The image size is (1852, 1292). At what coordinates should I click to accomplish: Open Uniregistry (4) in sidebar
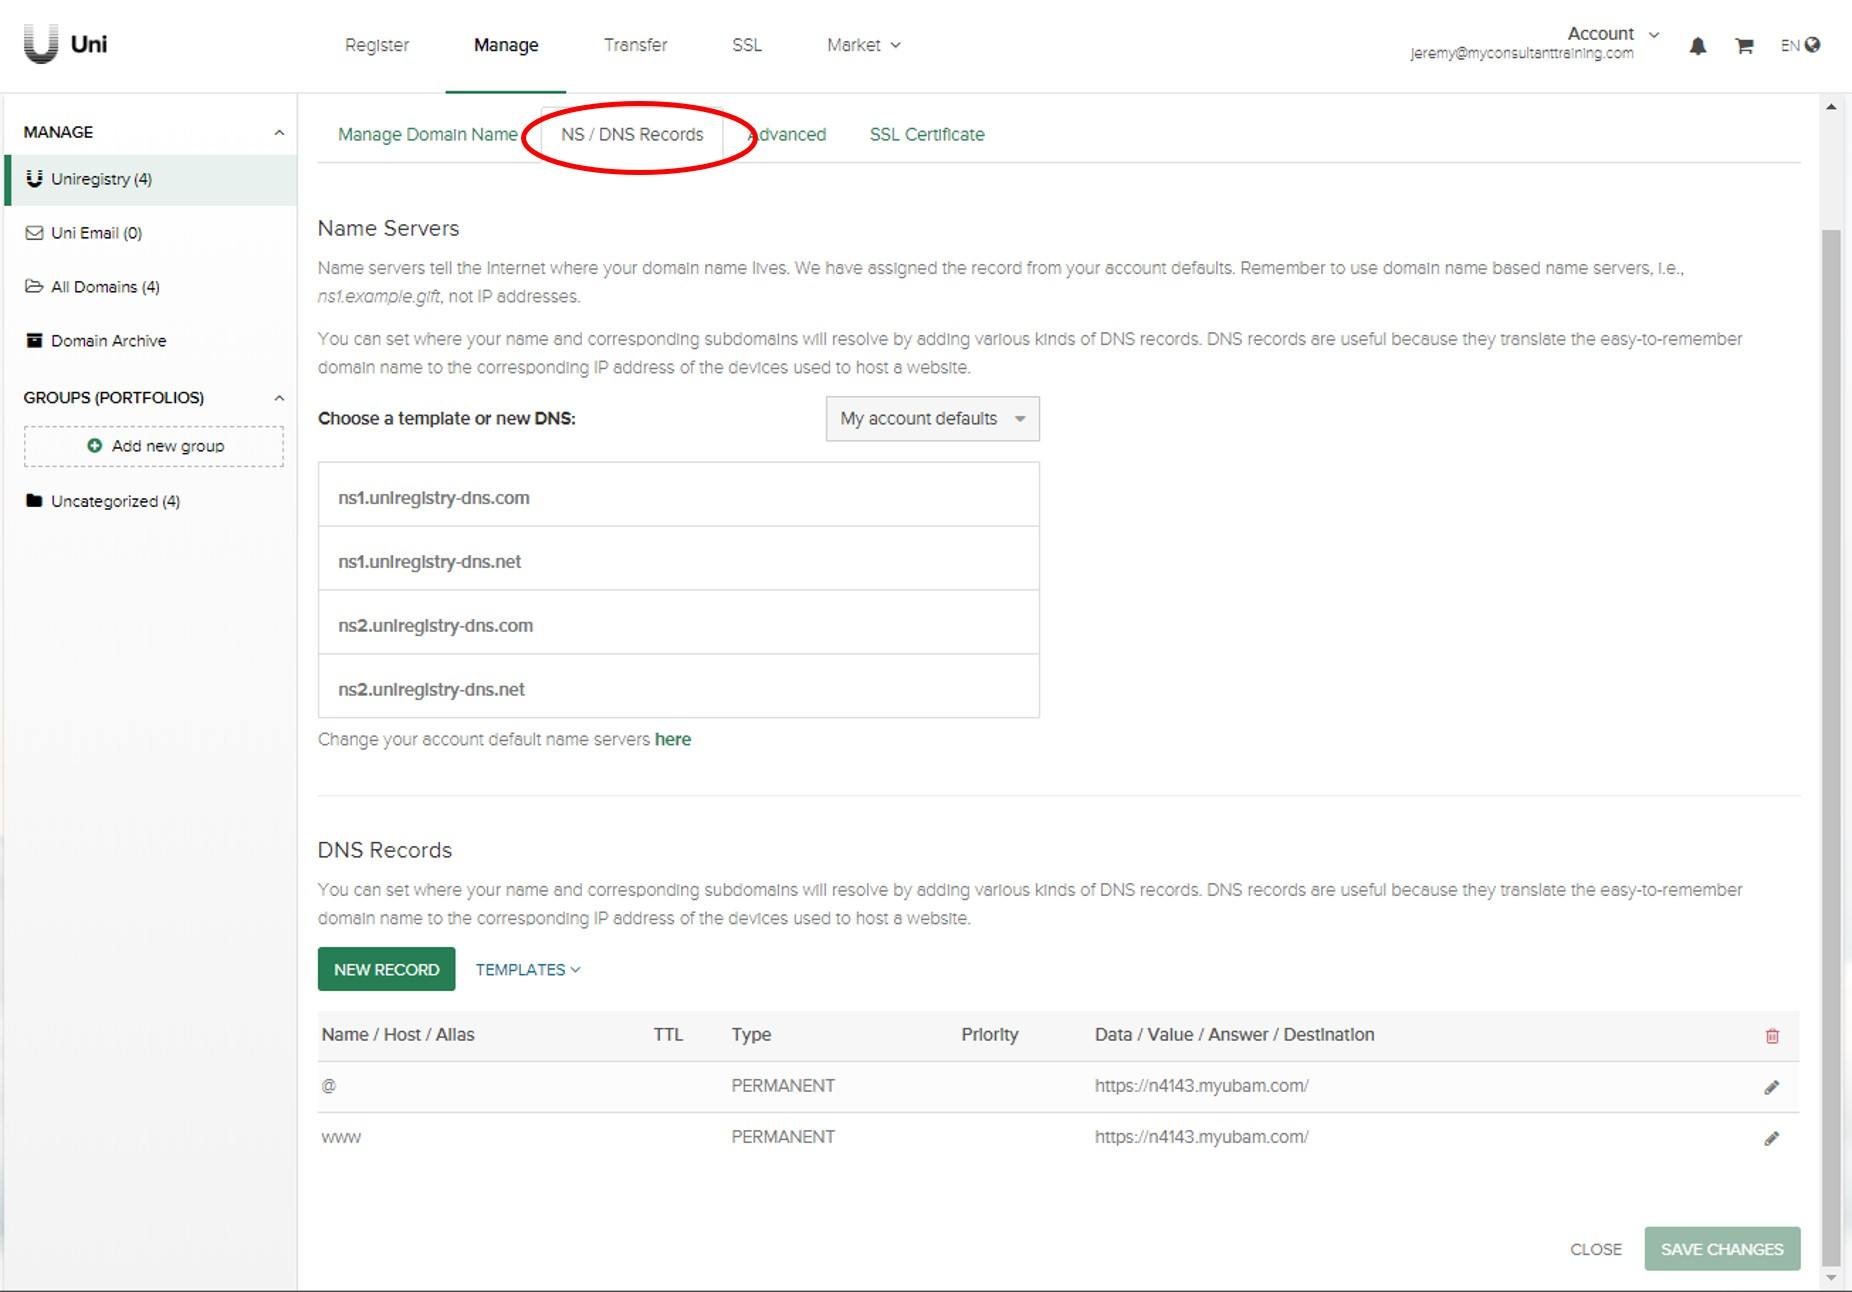pos(152,179)
